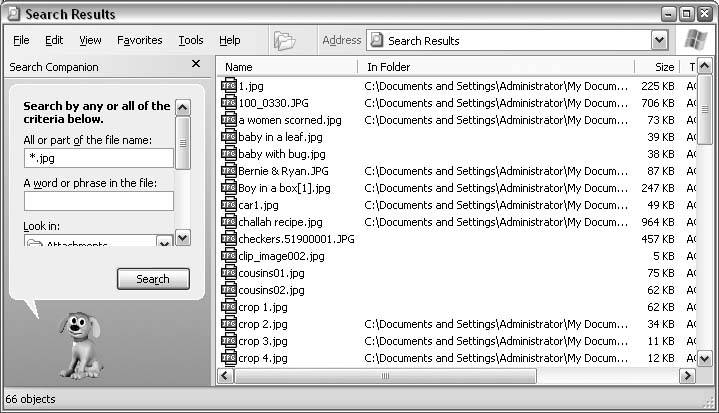
Task: Sort results by Name column header
Action: [287, 67]
